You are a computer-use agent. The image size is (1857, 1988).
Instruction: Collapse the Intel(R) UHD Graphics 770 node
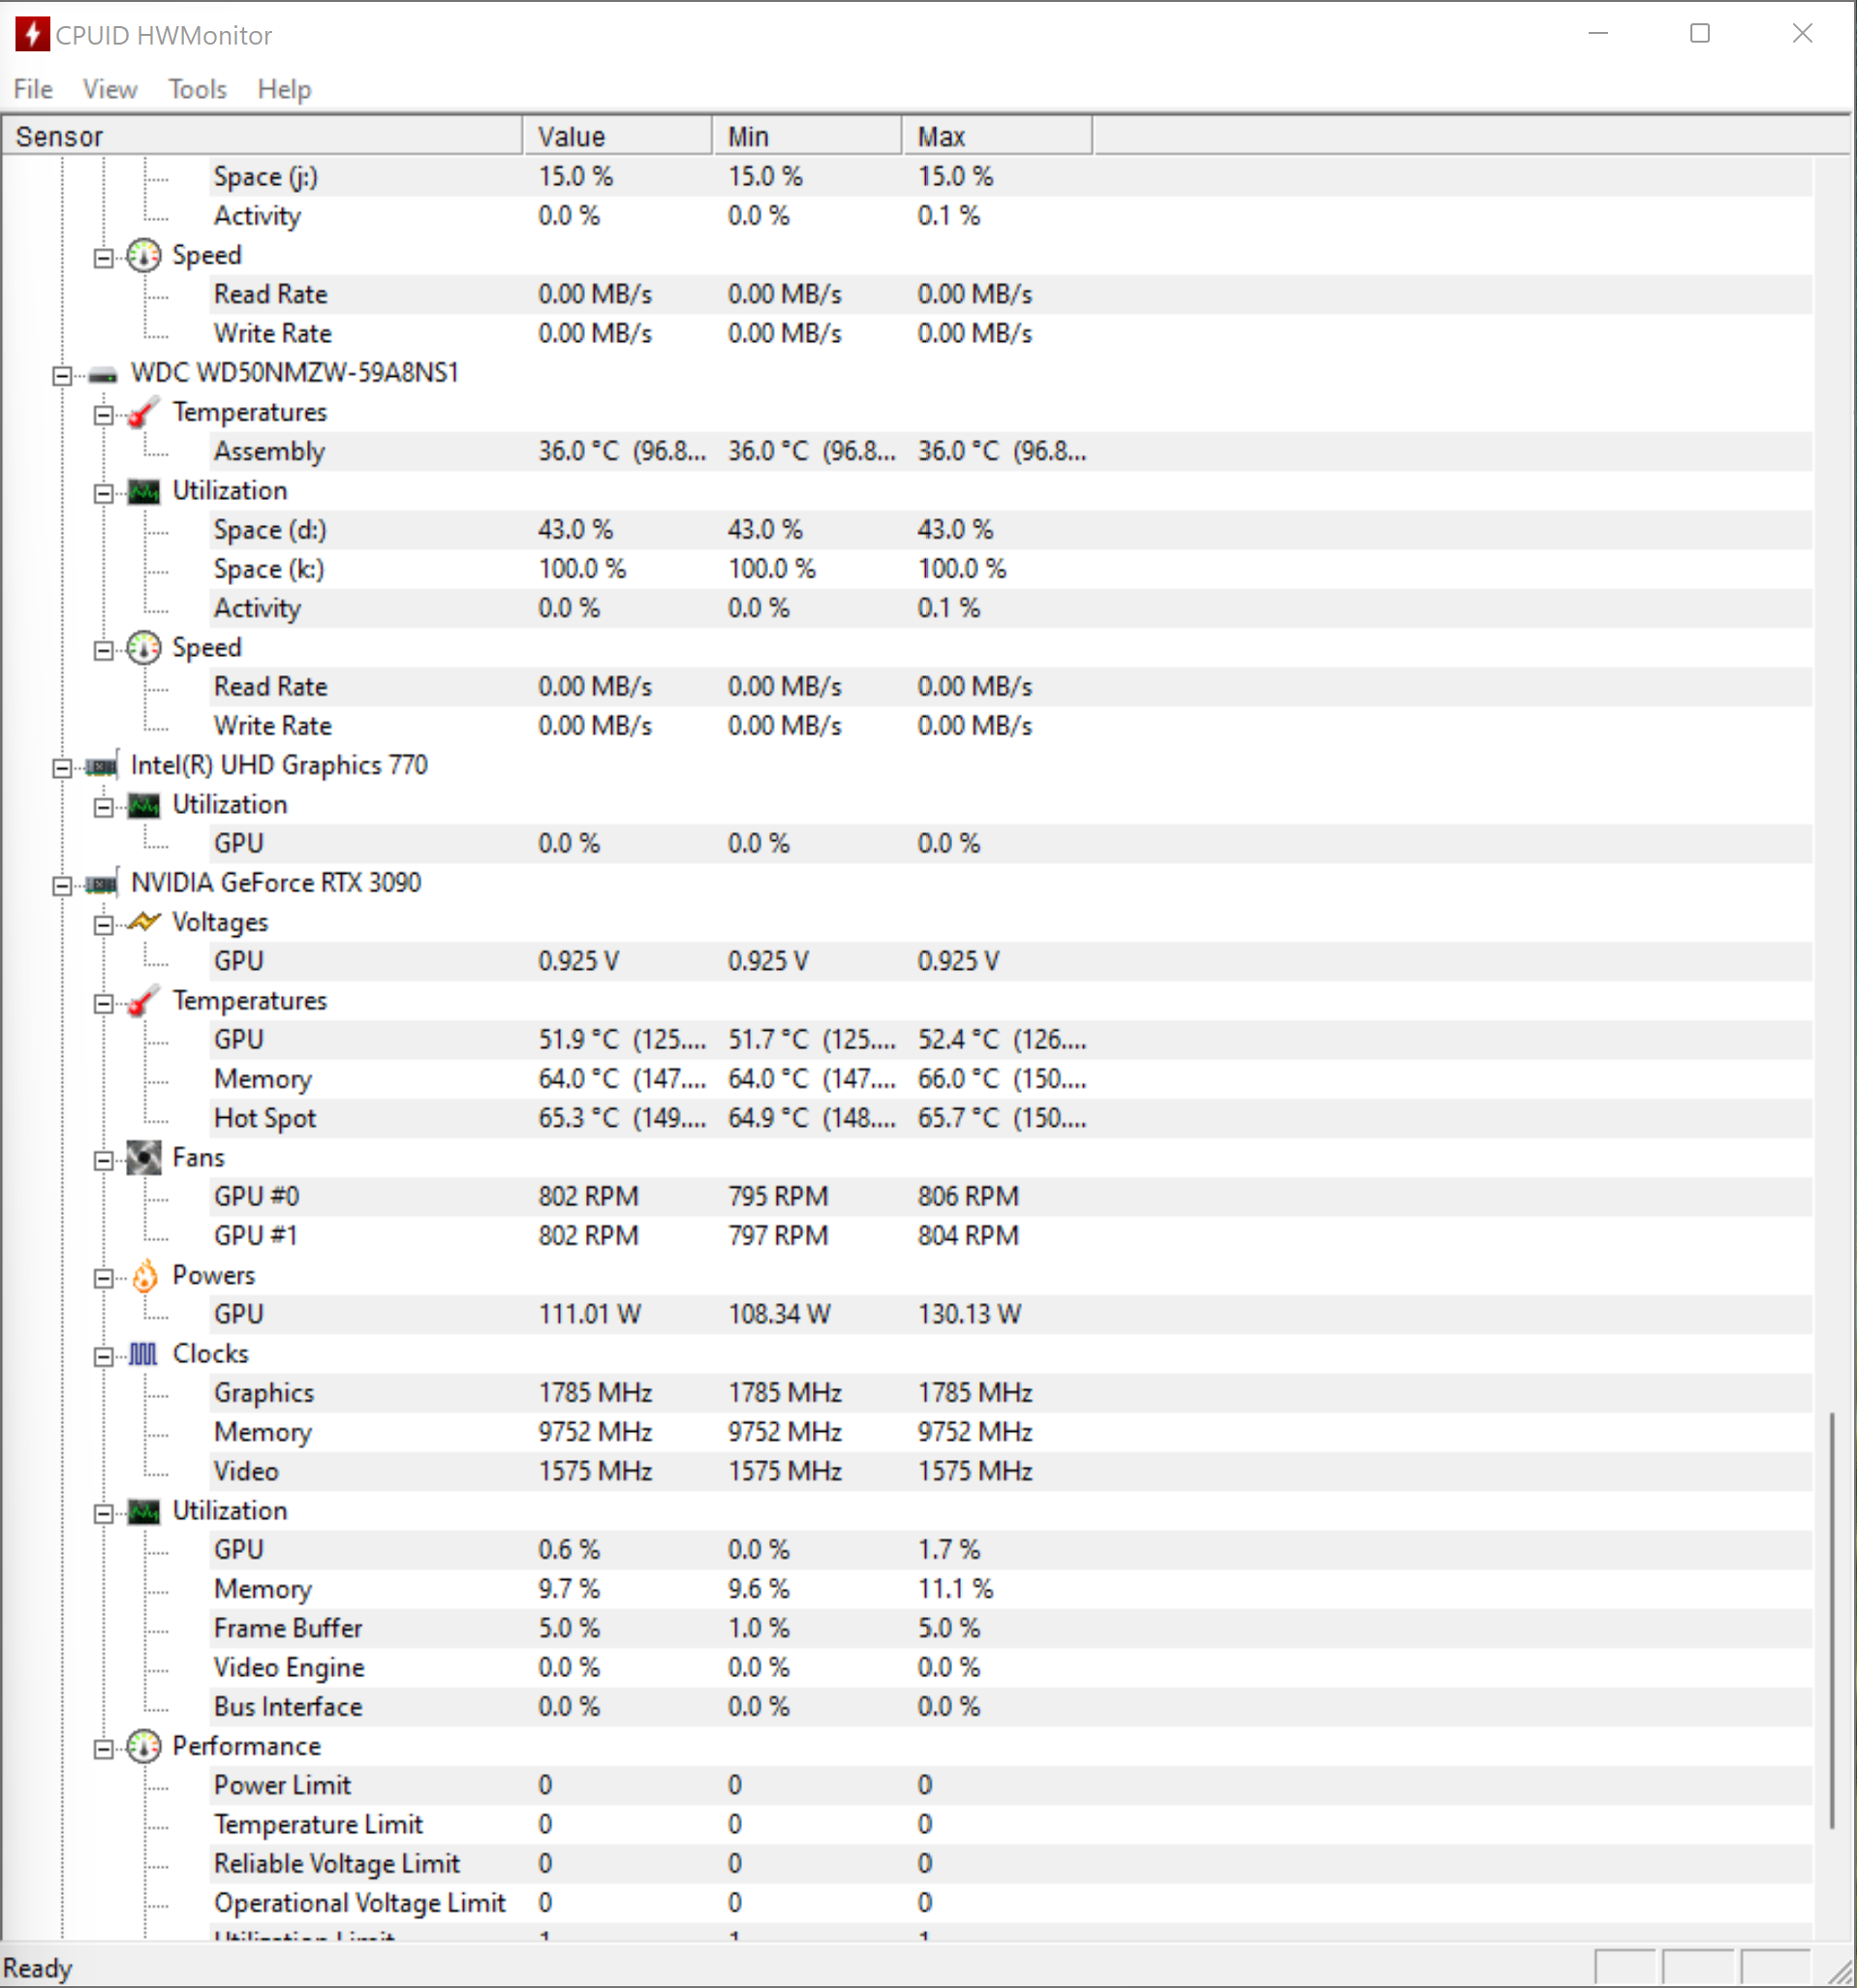(62, 768)
